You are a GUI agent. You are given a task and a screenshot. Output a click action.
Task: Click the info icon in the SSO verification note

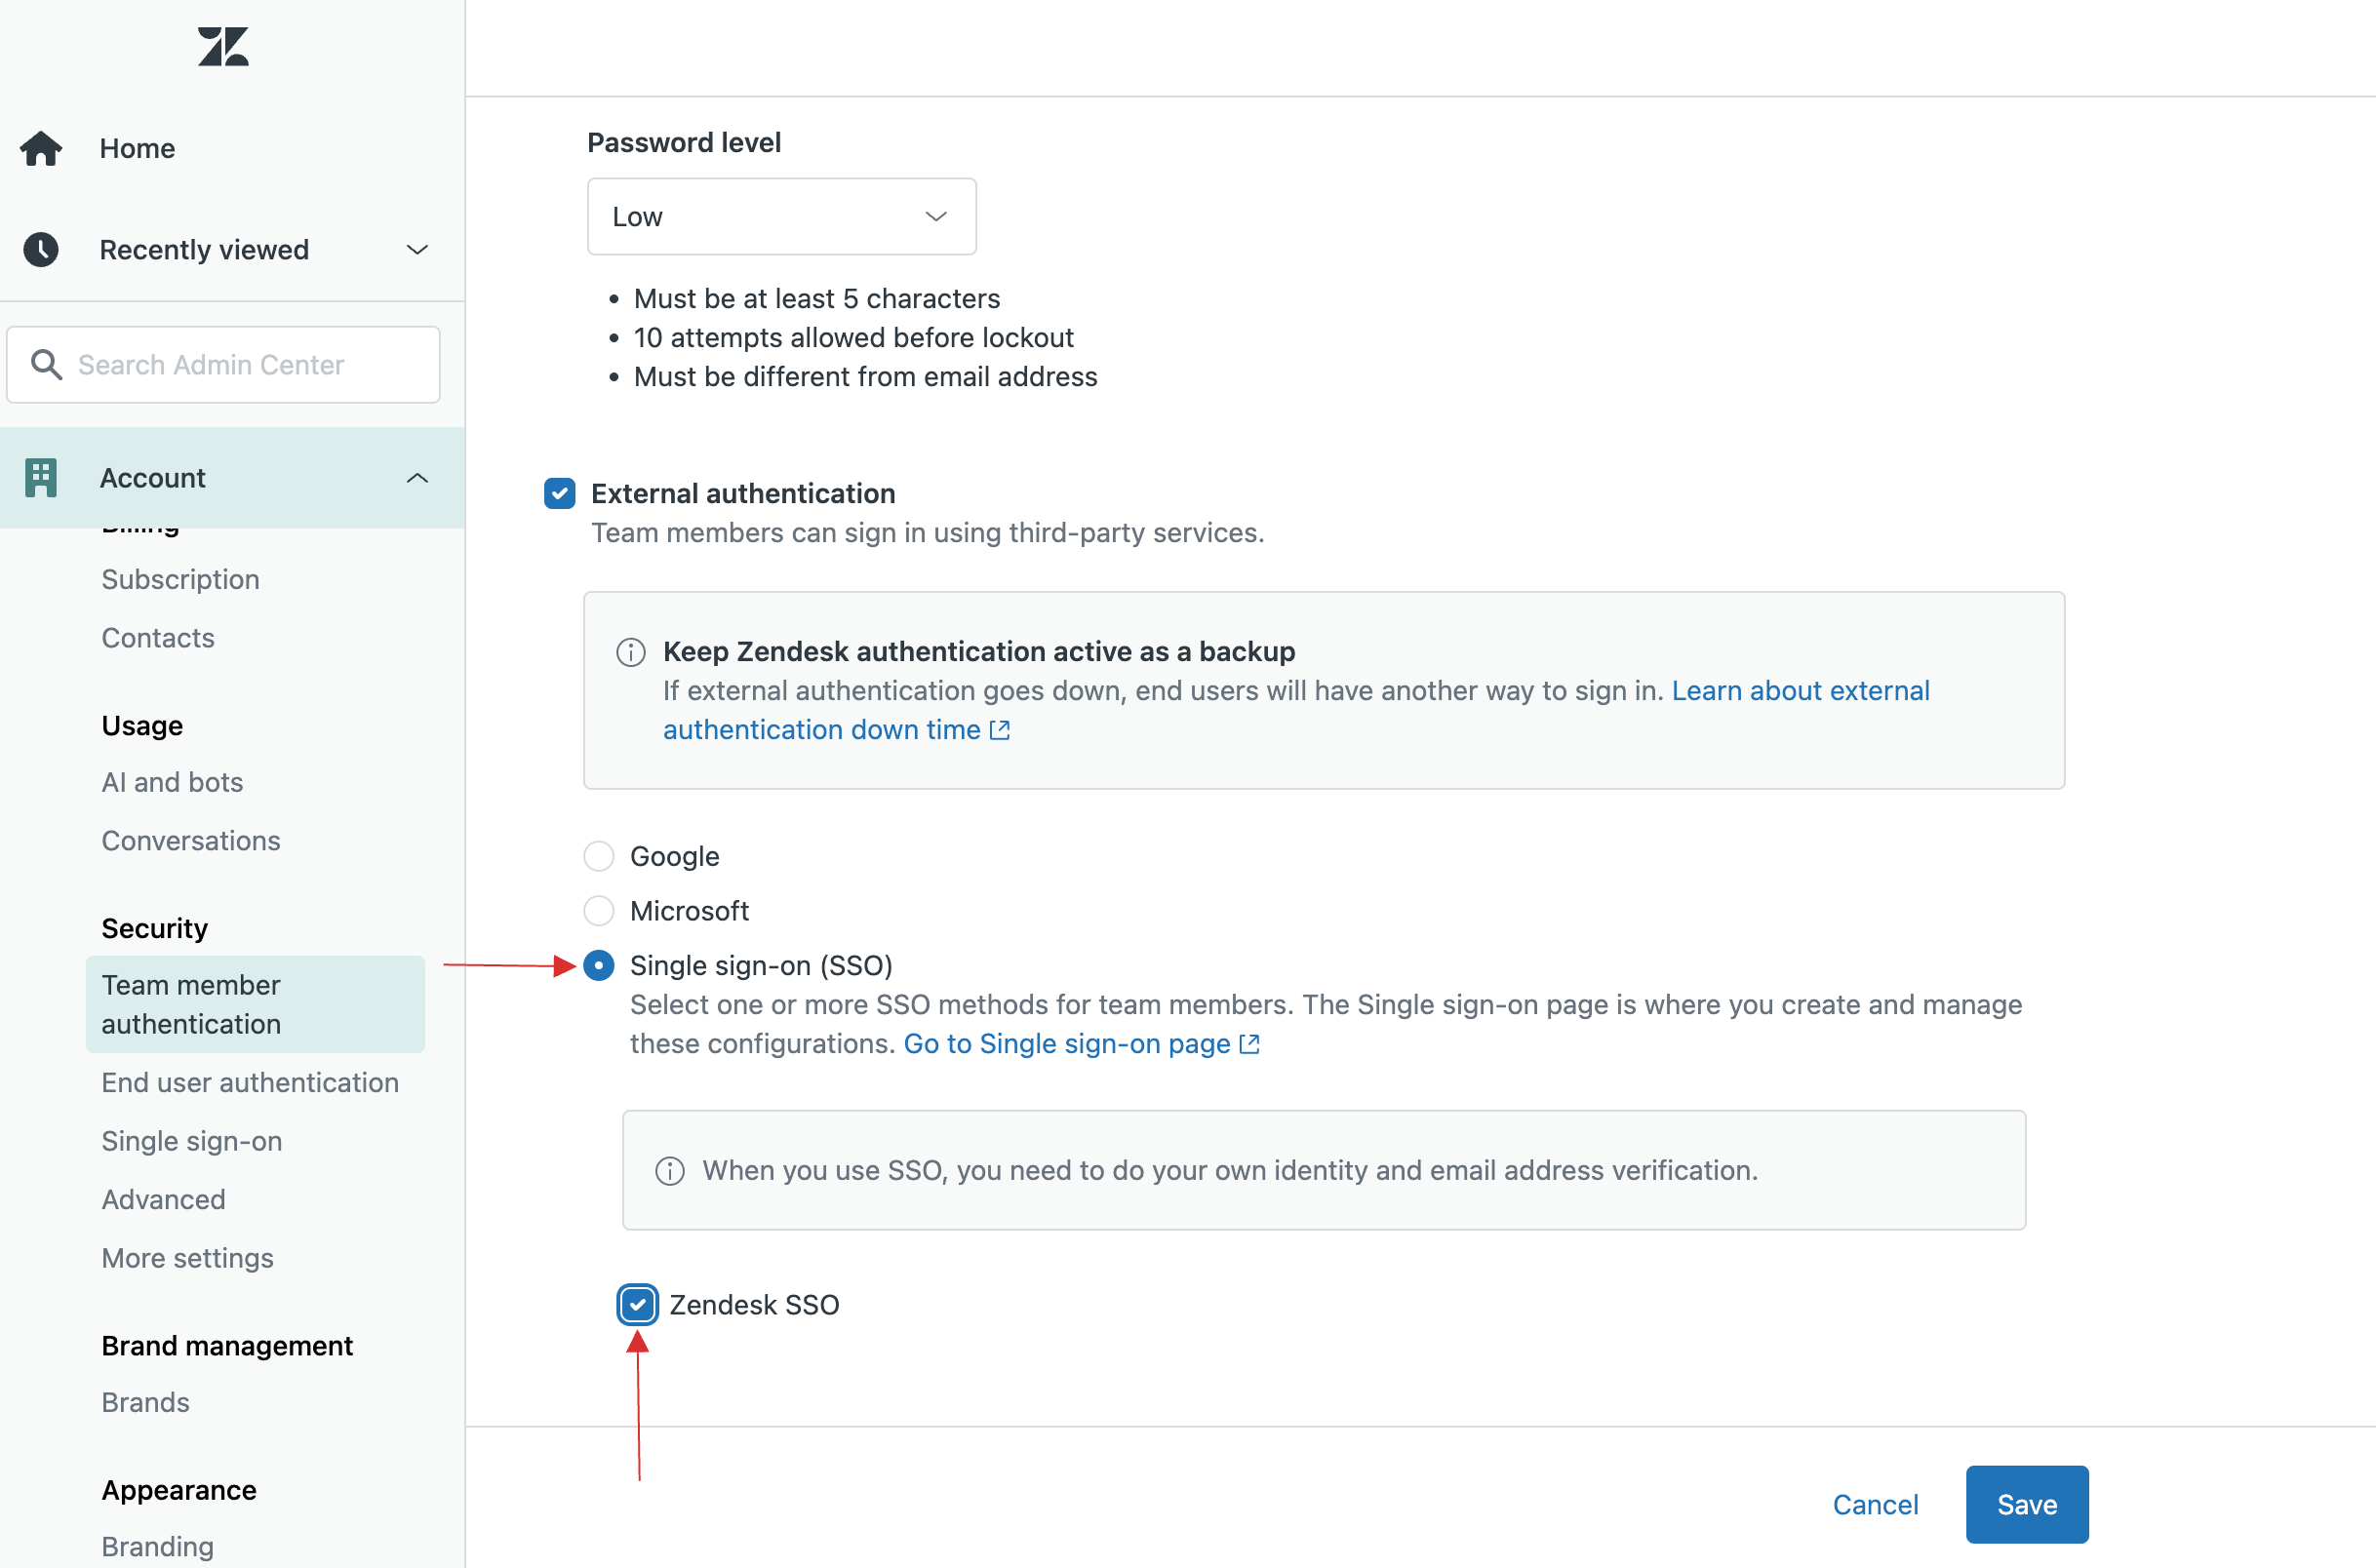tap(670, 1171)
